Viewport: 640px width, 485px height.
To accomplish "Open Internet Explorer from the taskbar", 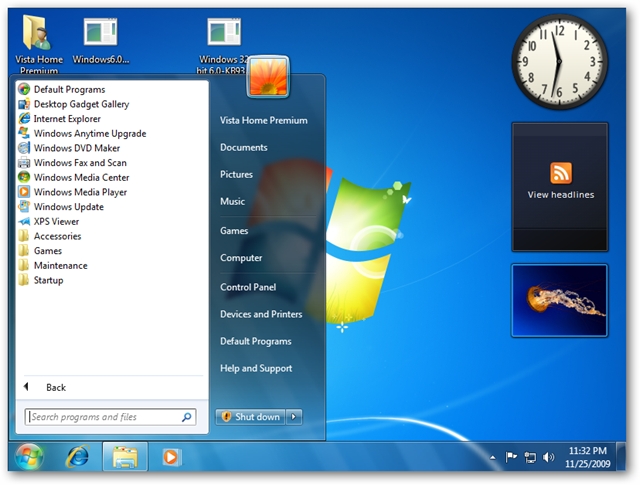I will click(78, 456).
